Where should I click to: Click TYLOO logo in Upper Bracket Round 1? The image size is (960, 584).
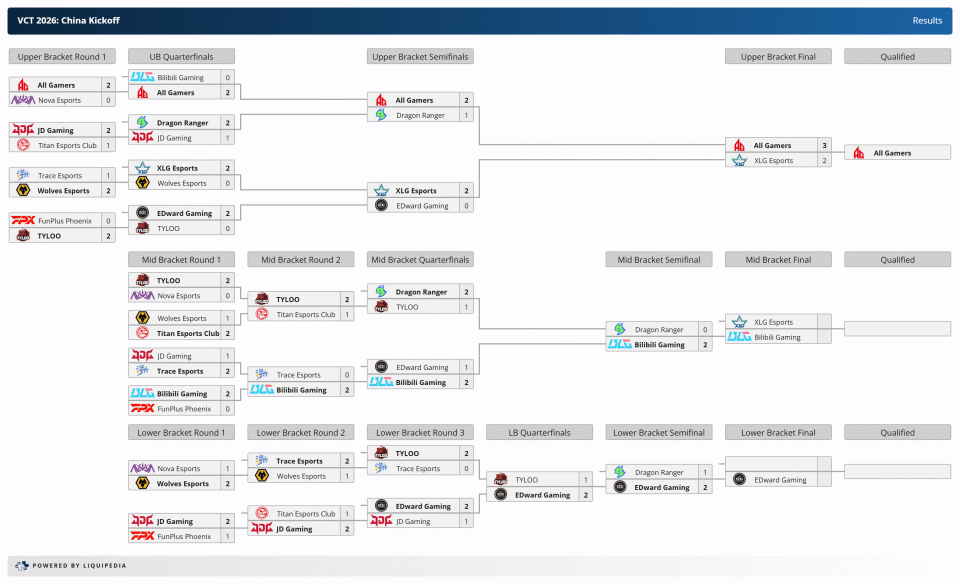[x=23, y=236]
